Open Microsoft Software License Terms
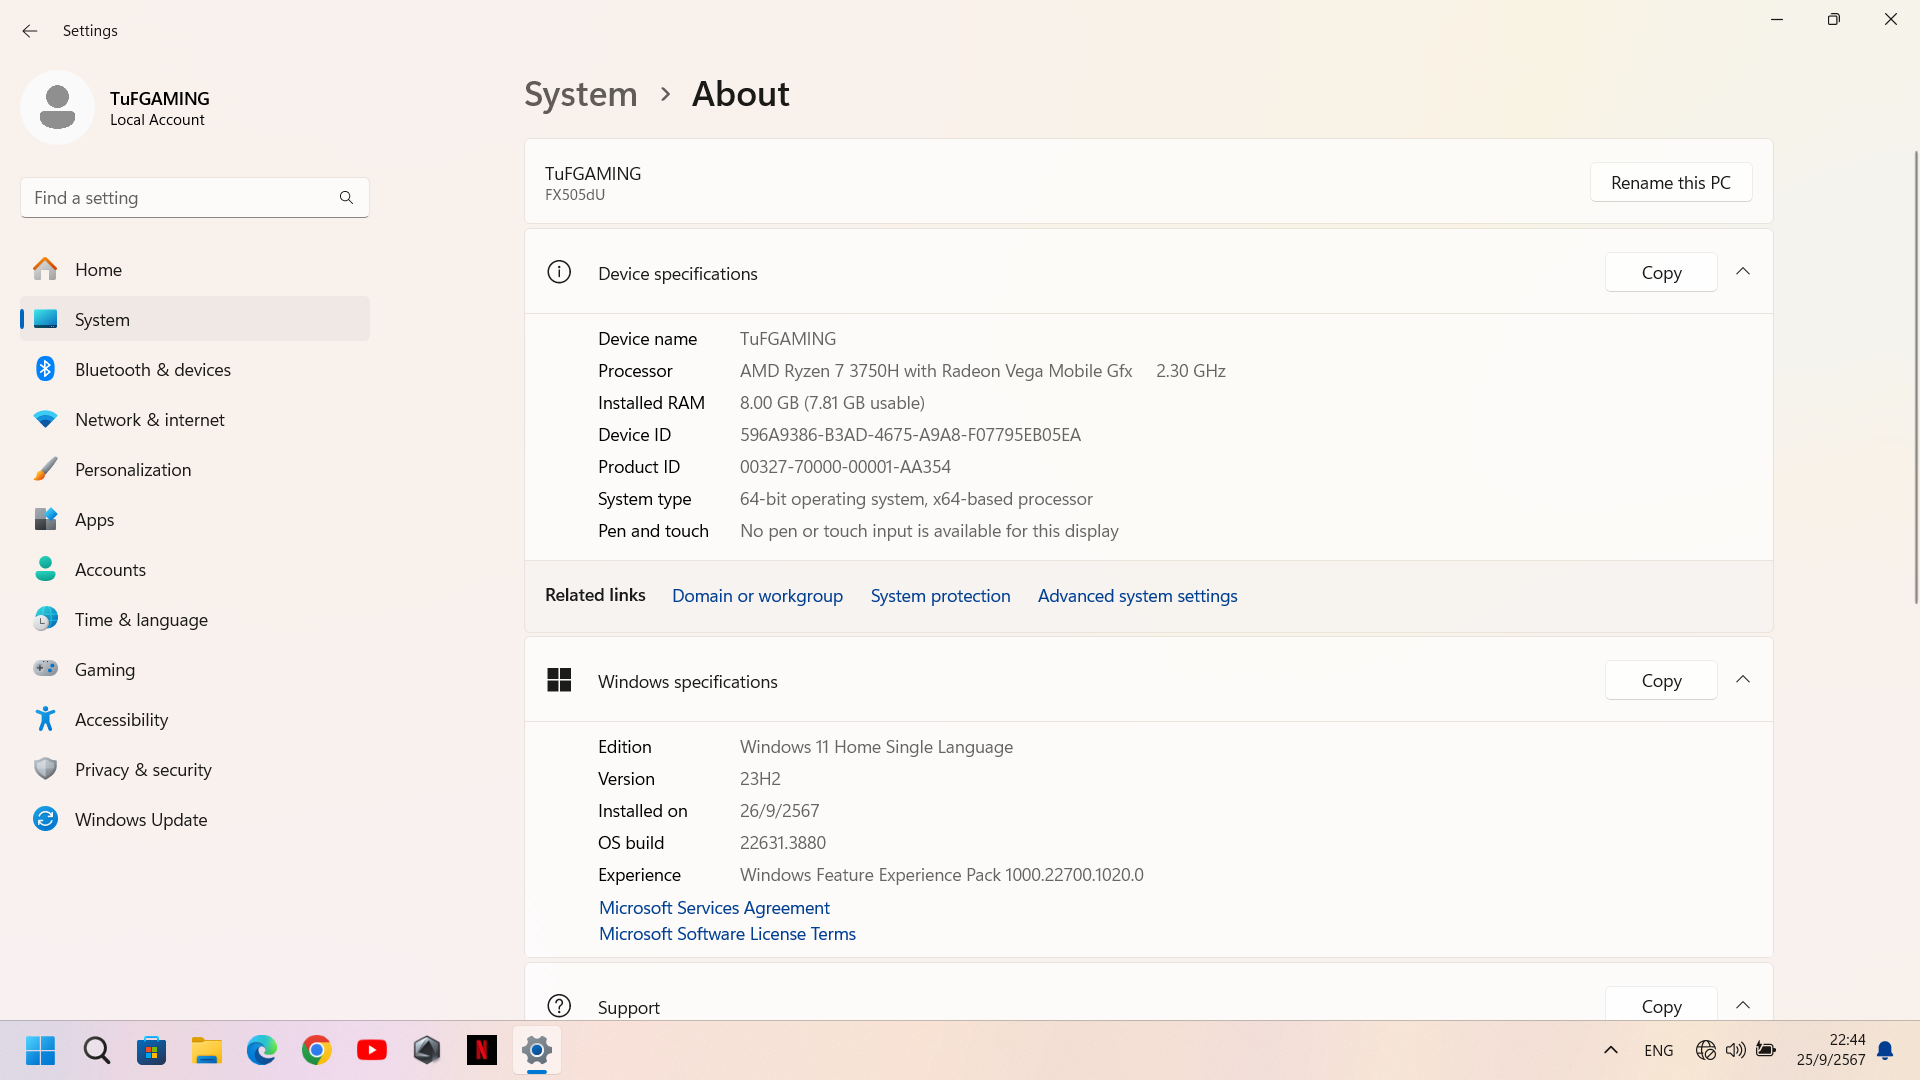This screenshot has width=1920, height=1080. [727, 933]
